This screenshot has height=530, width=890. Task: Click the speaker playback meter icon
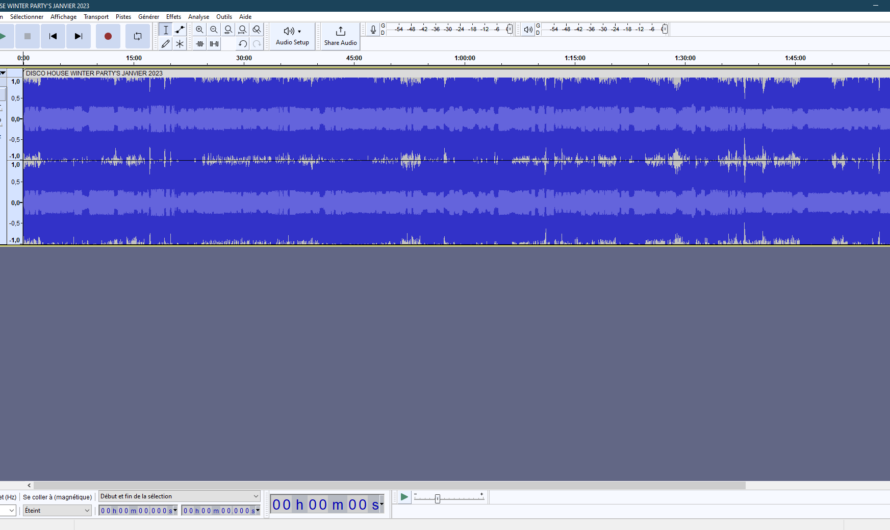(528, 30)
